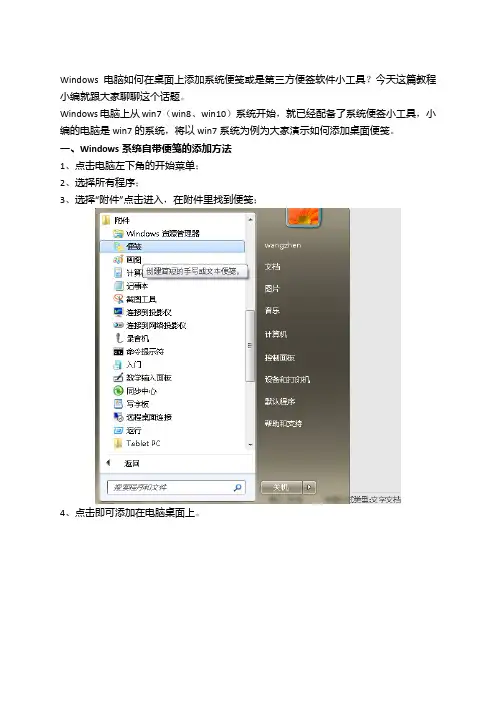The image size is (496, 702).
Task: Click the 搜索程序和文件 search field
Action: 176,487
